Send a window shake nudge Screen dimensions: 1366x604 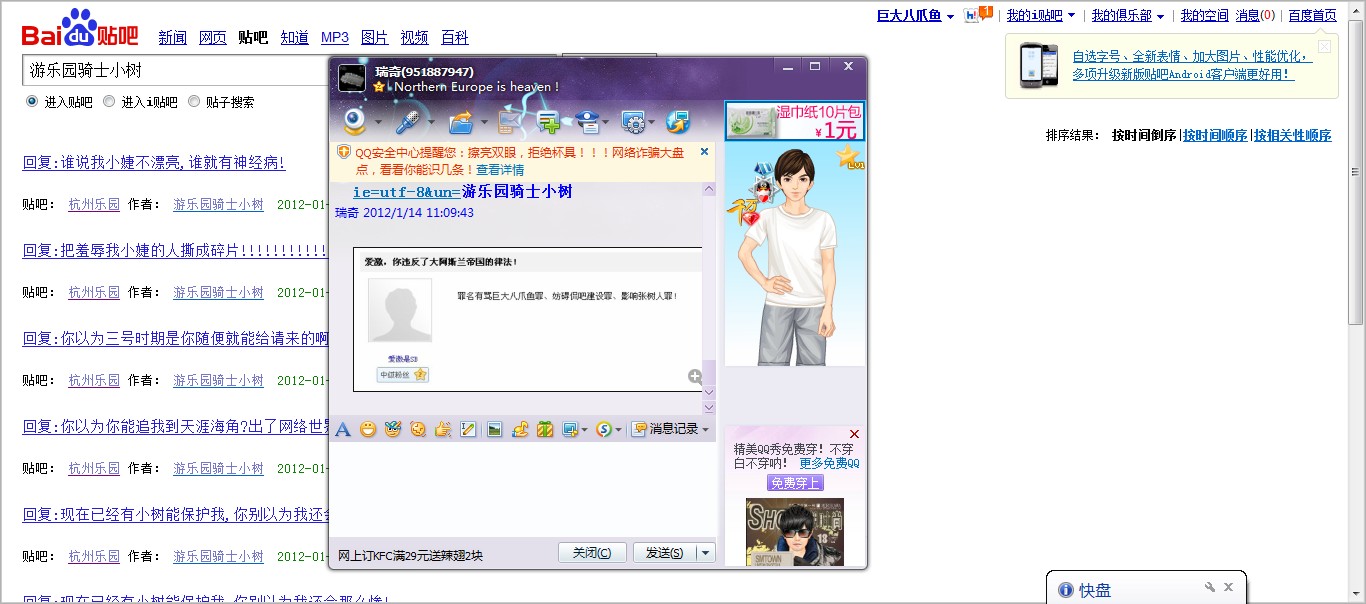[x=418, y=429]
